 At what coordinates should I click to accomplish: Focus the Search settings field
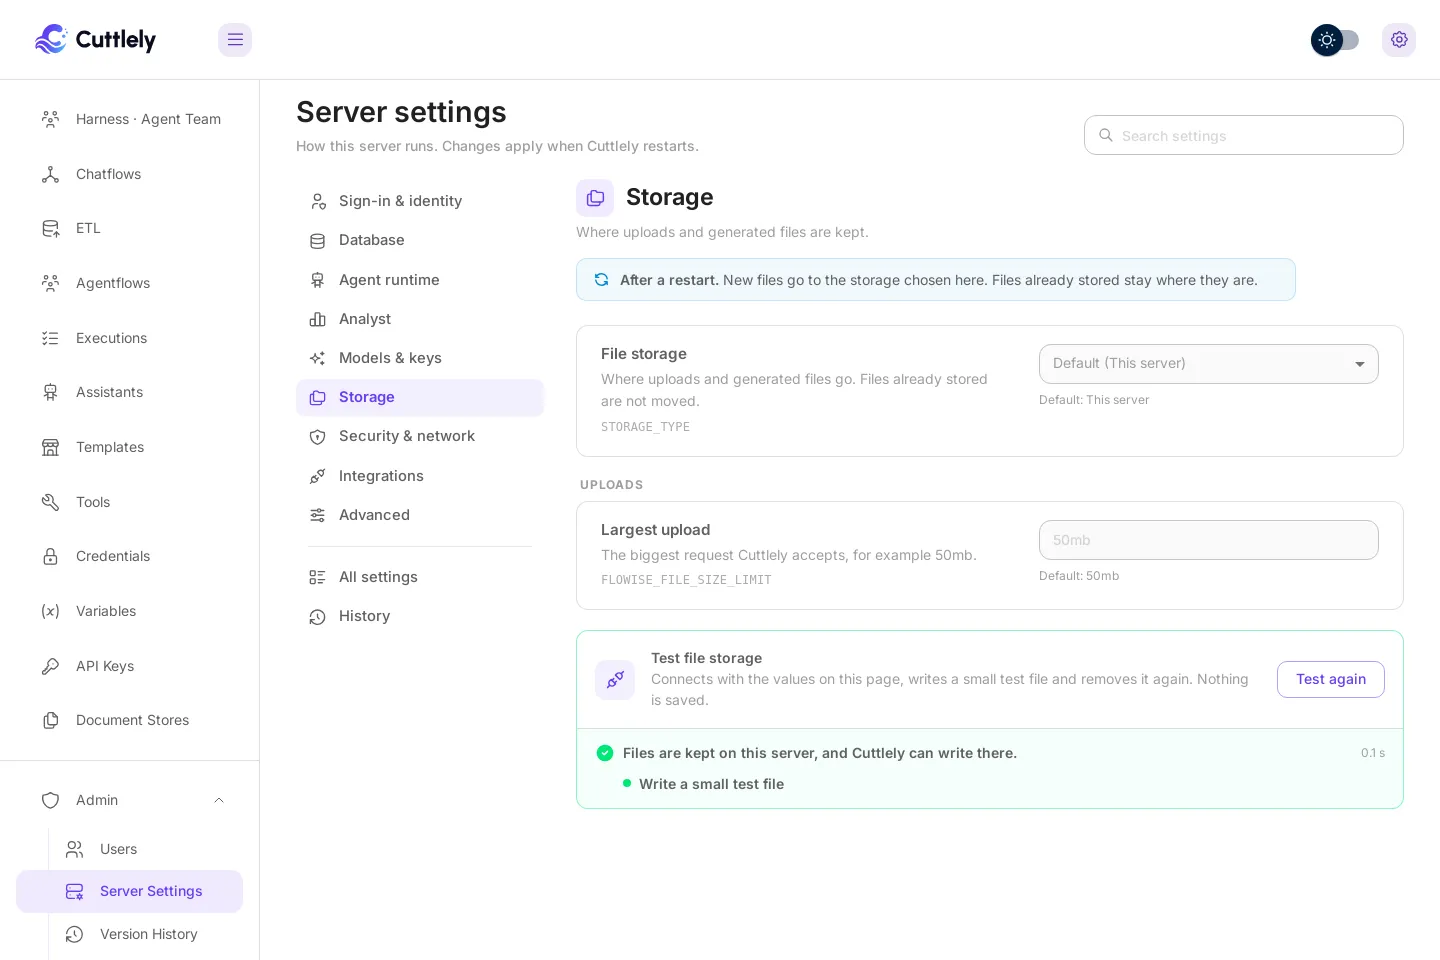[1244, 135]
